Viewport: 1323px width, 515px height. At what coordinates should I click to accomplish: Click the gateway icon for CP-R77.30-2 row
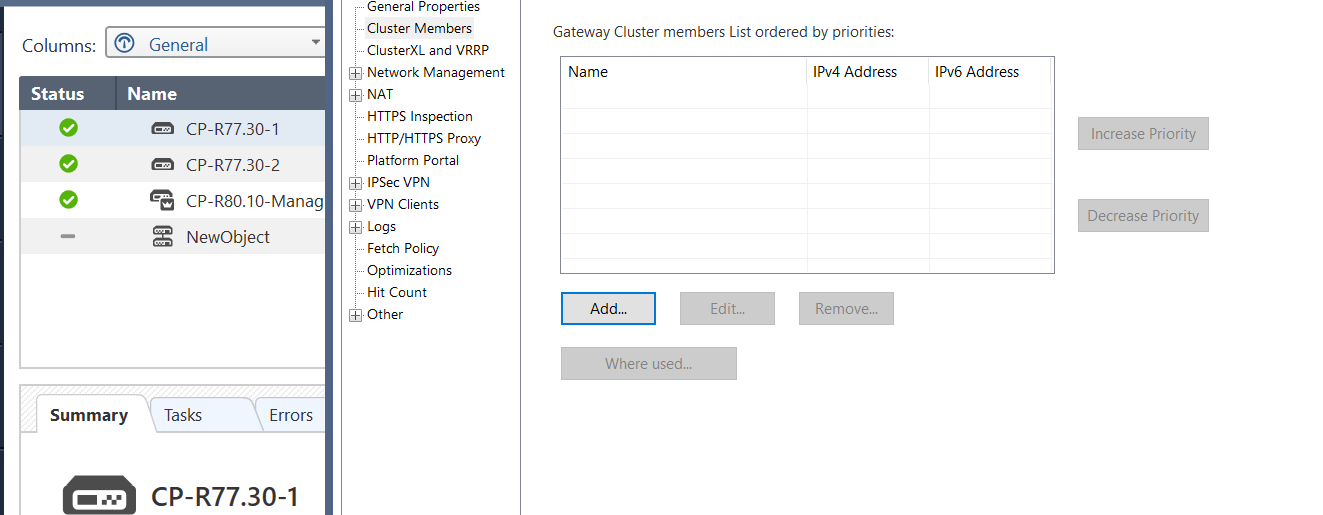[x=162, y=164]
